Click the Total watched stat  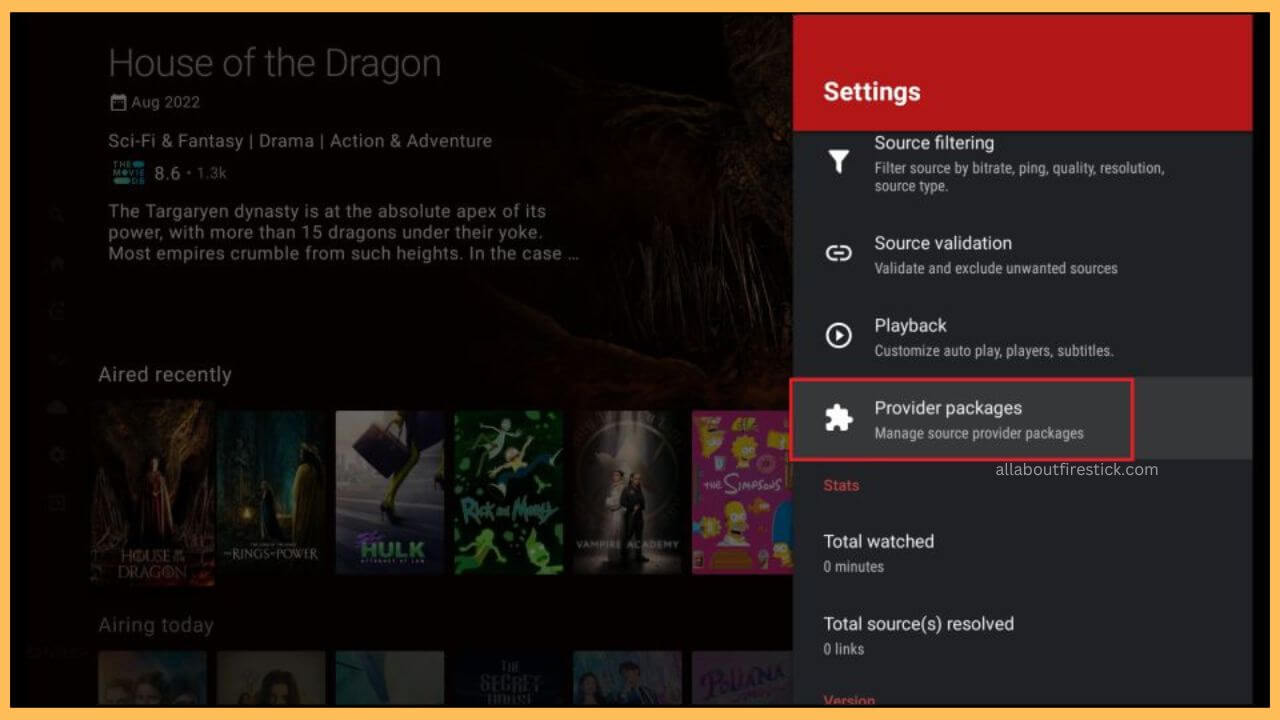878,541
